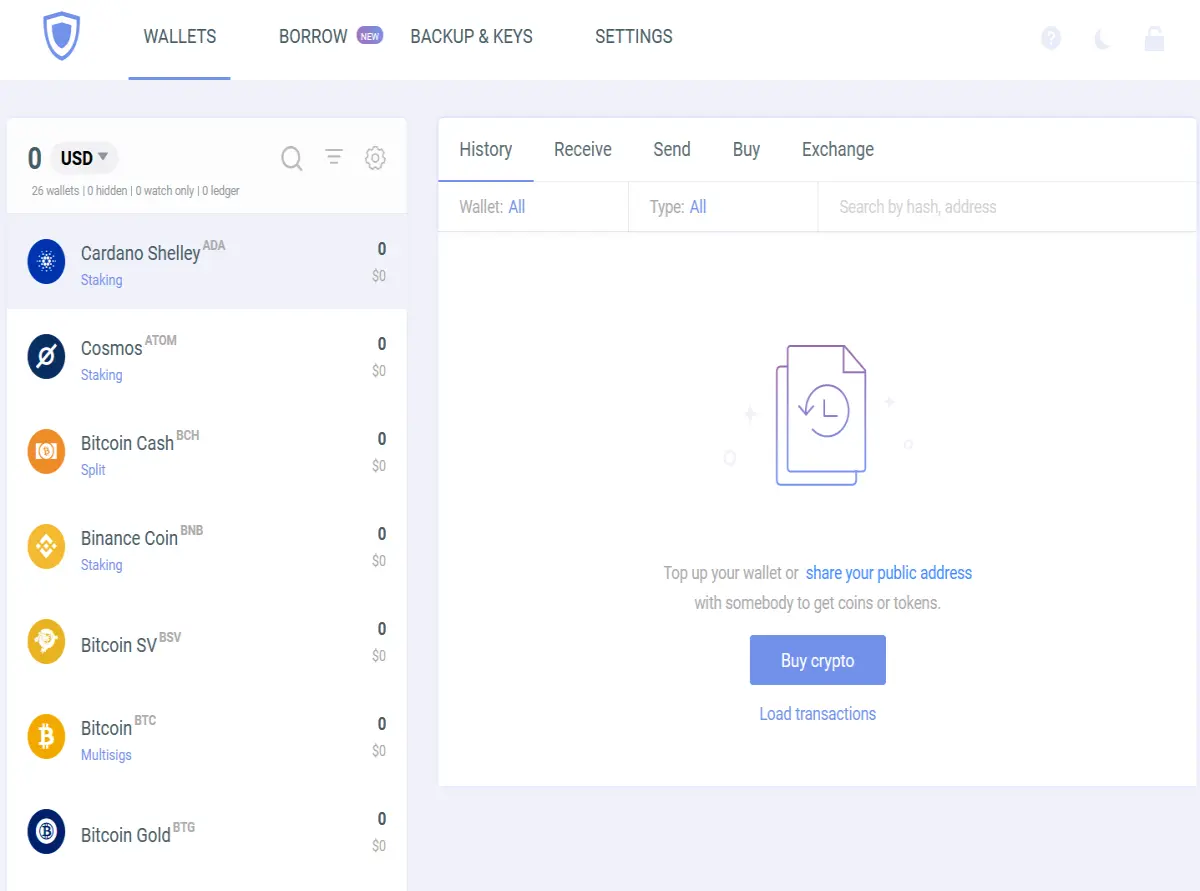Open Staking link under Cosmos
Image resolution: width=1200 pixels, height=891 pixels.
coord(102,375)
